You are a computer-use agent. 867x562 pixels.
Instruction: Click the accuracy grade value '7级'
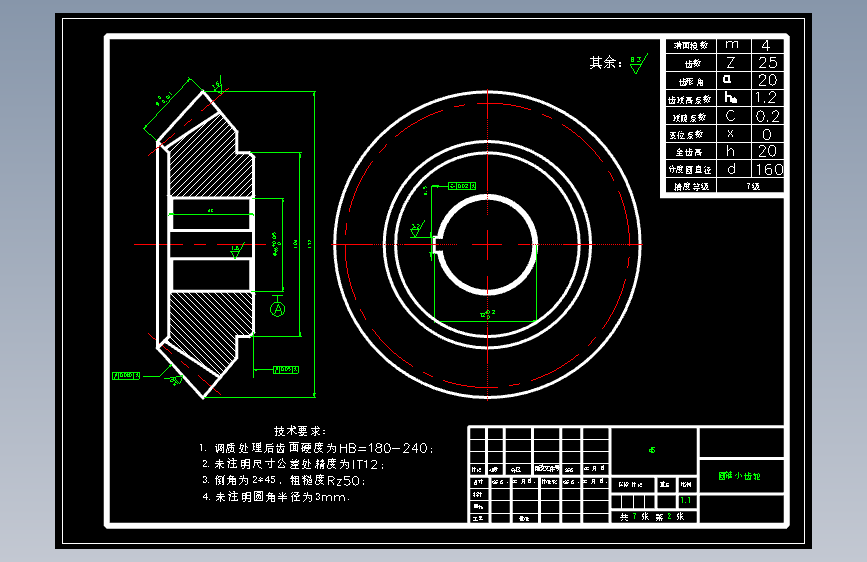coord(753,186)
